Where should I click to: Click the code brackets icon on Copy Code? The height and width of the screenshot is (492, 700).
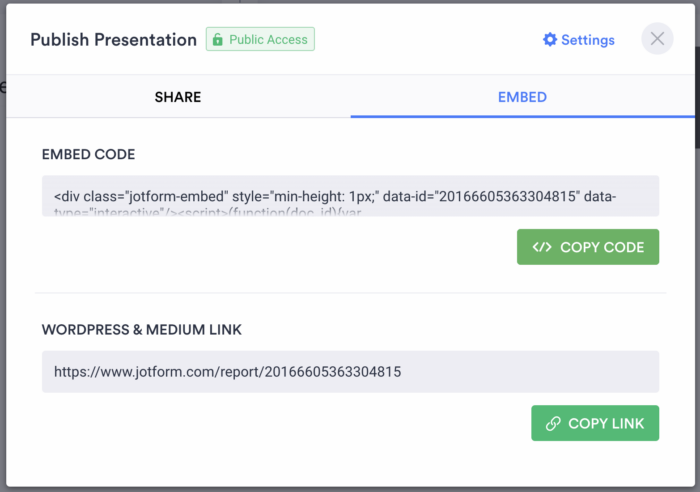[x=542, y=247]
